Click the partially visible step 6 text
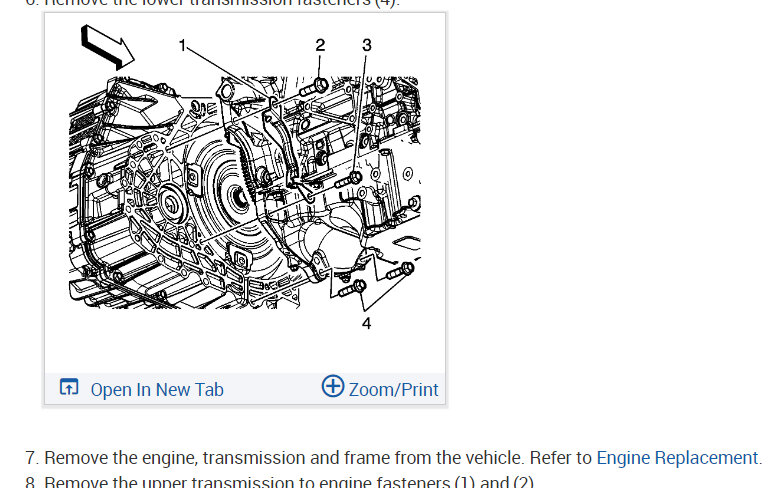Viewport: 778px width, 488px height. (x=212, y=3)
